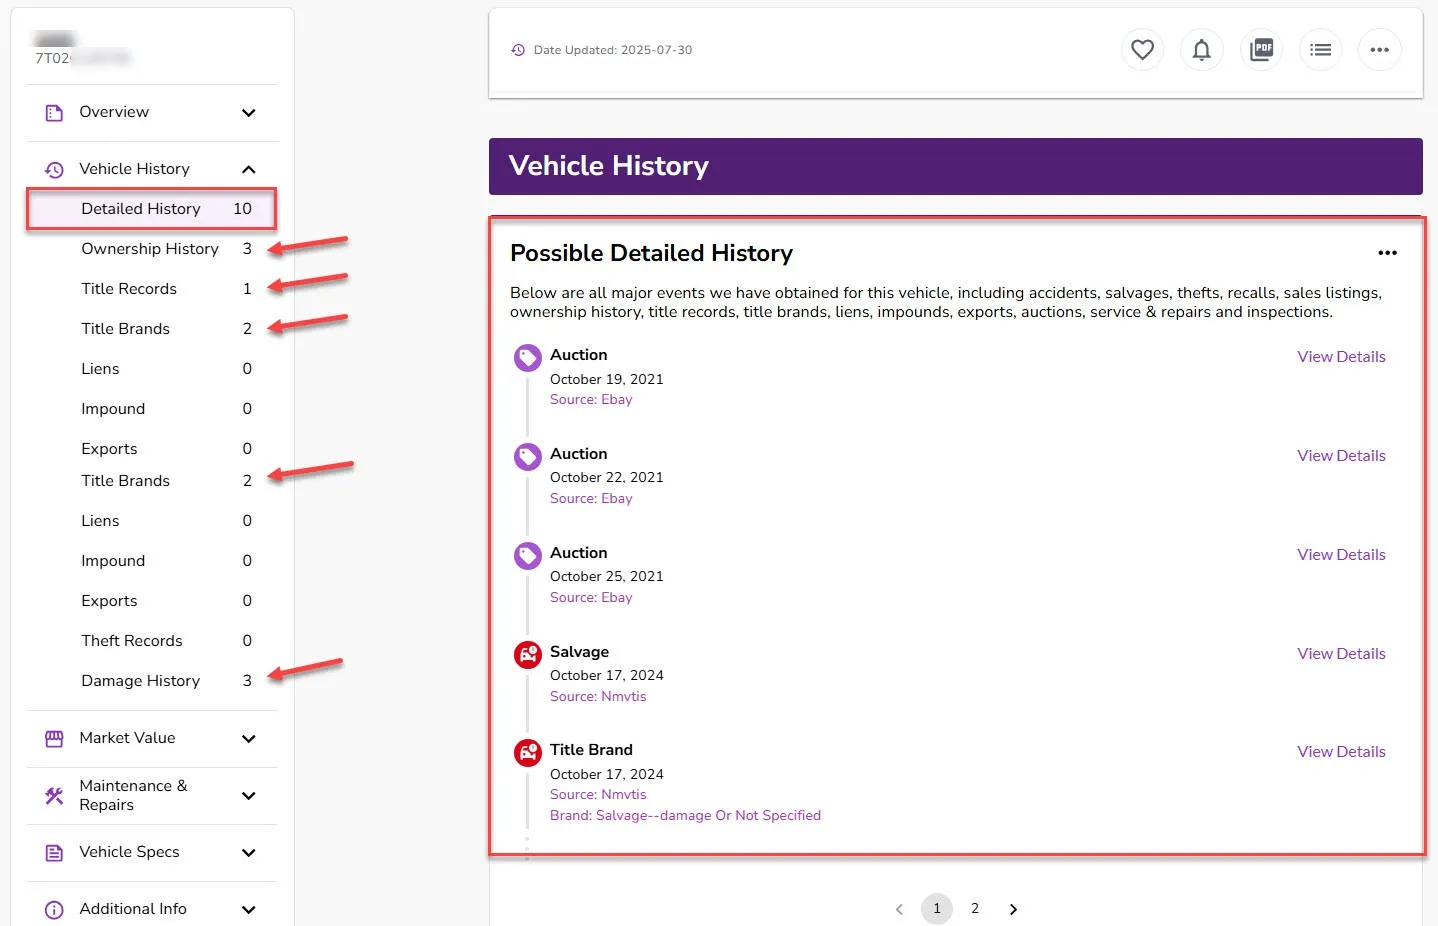Select Detailed History in sidebar
This screenshot has width=1438, height=926.
151,209
